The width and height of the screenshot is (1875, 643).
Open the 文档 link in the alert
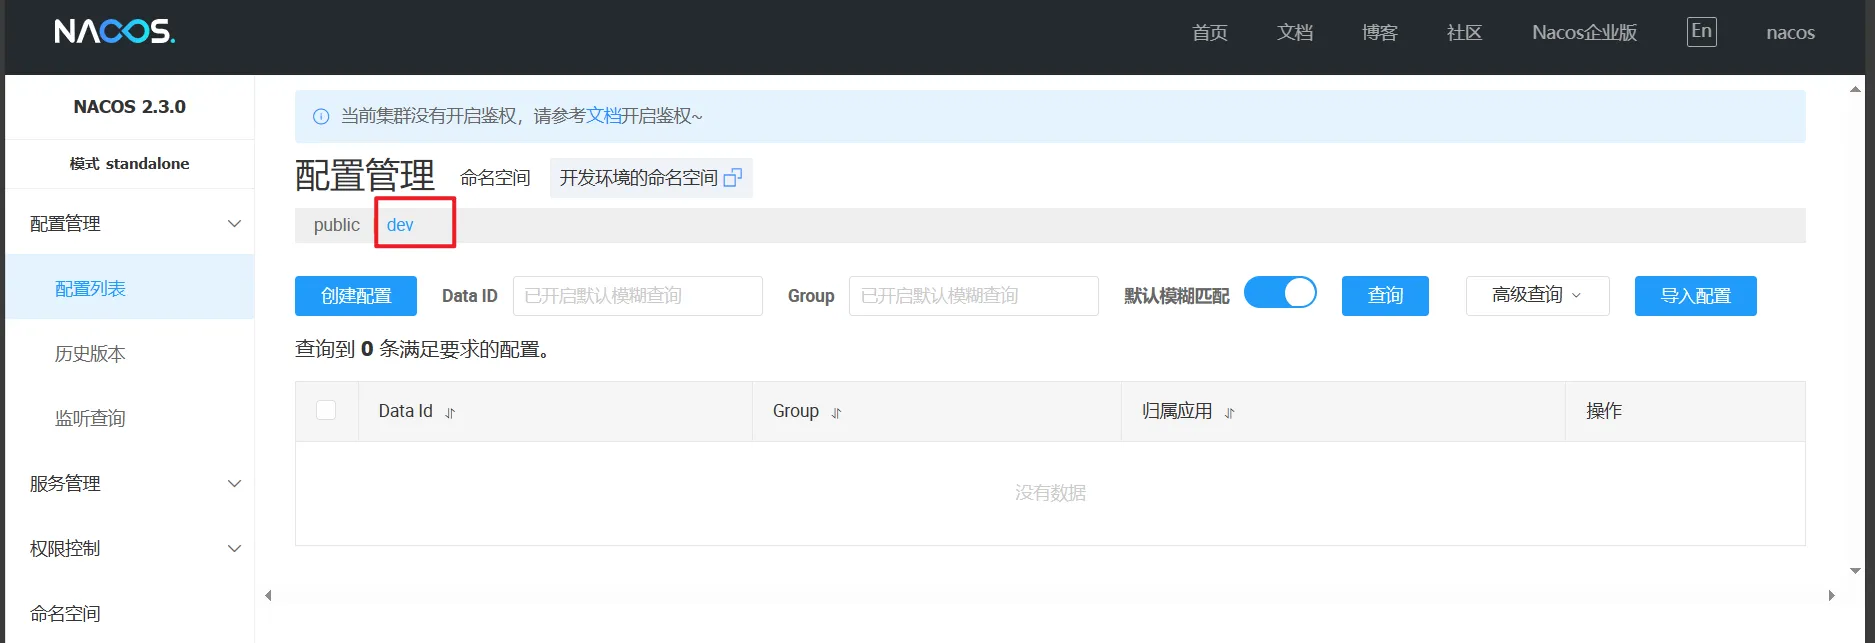603,116
